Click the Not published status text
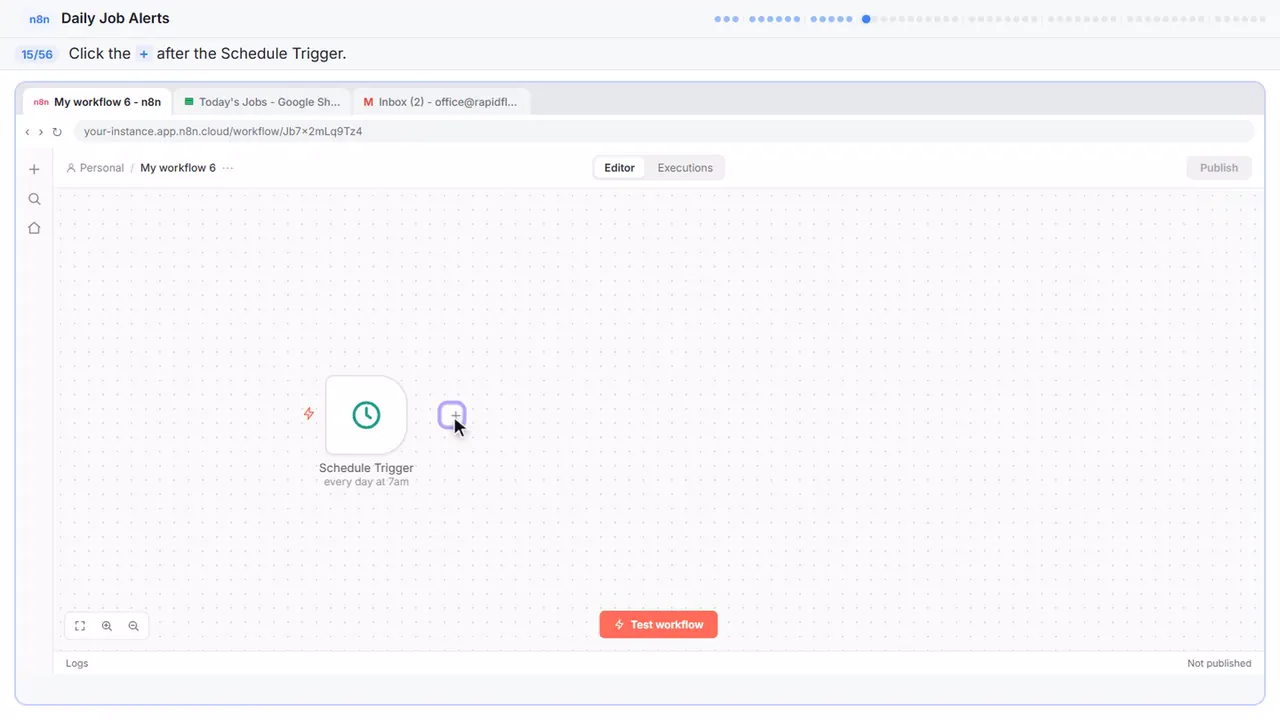1280x720 pixels. tap(1219, 663)
